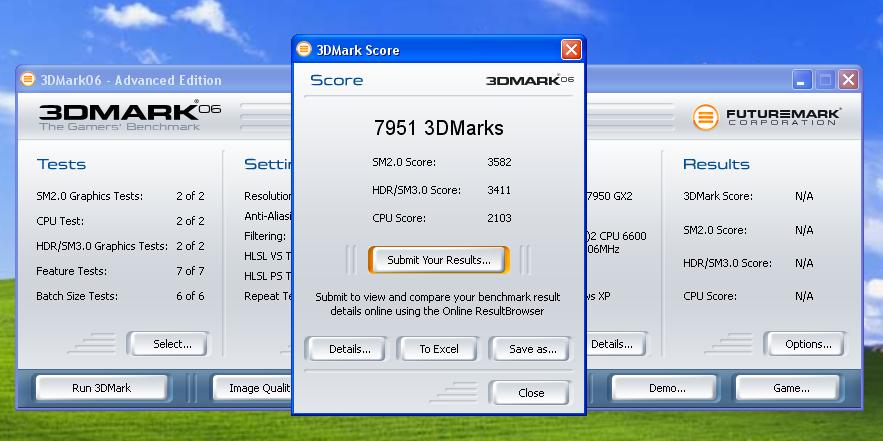Export the score with To Excel
883x441 pixels.
click(438, 349)
